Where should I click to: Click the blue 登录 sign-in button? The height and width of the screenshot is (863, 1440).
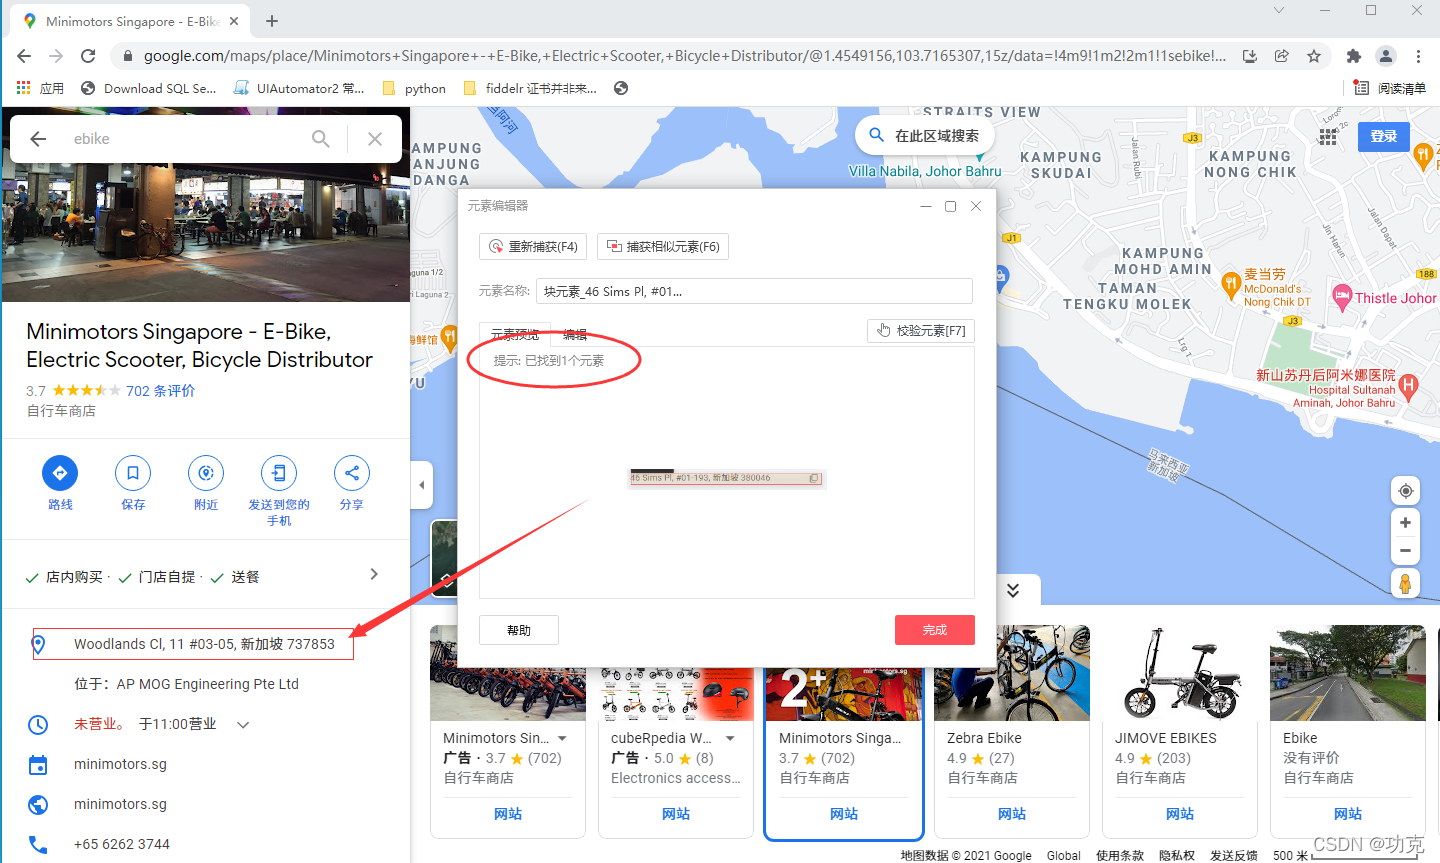[x=1384, y=136]
